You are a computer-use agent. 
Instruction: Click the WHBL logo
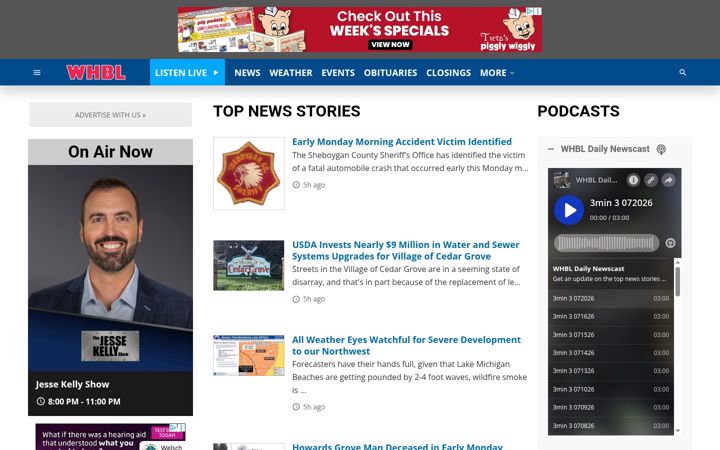click(x=96, y=73)
